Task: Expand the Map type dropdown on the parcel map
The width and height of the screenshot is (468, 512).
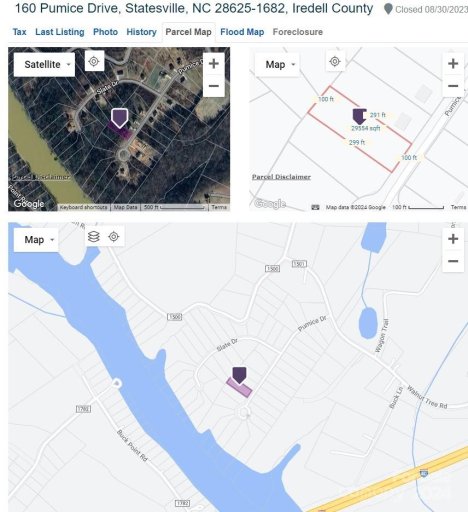Action: coord(277,64)
